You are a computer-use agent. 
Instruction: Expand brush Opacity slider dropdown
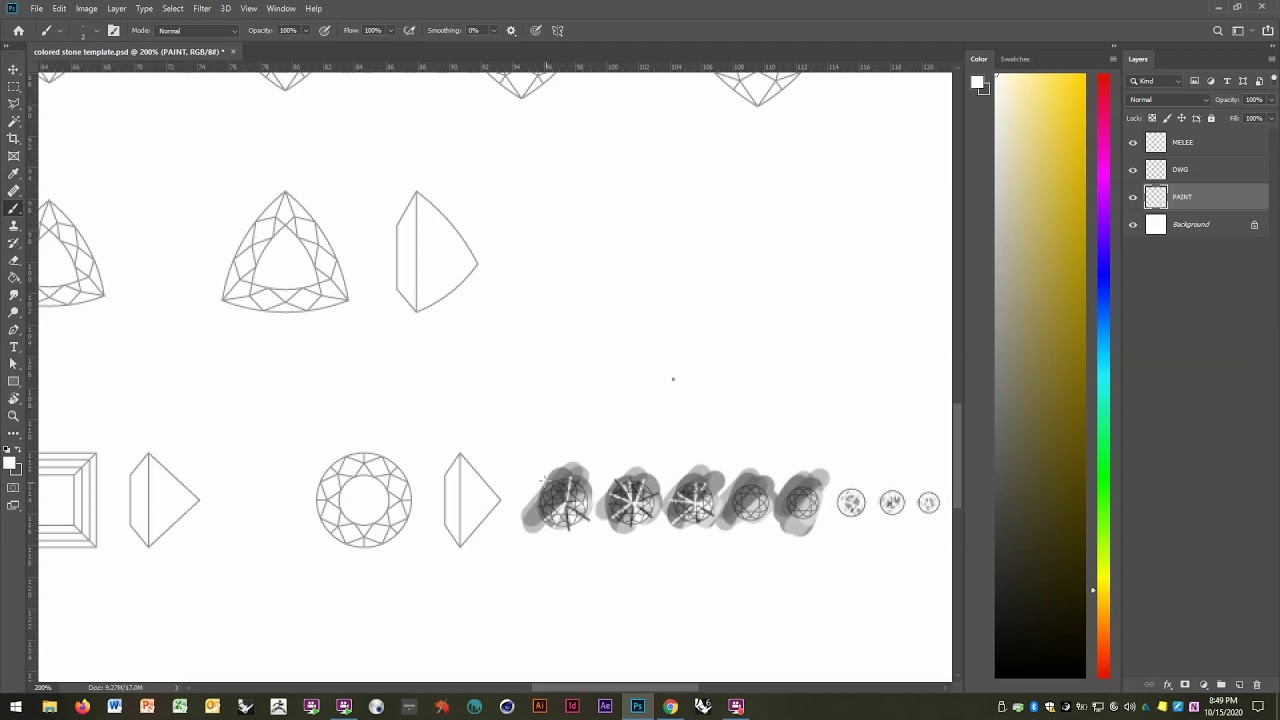(x=307, y=30)
